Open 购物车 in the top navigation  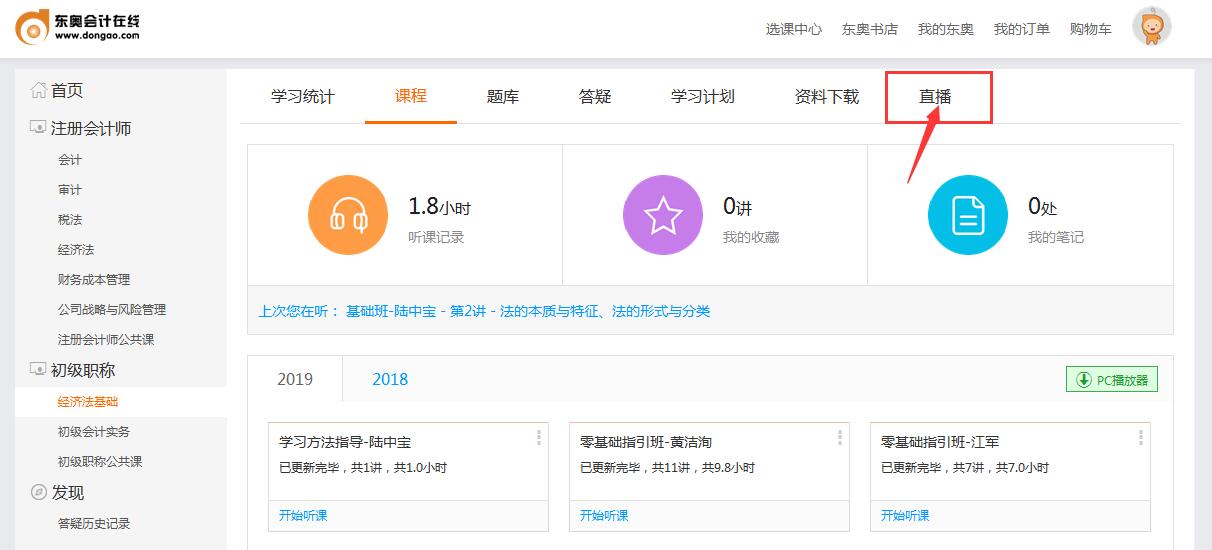[x=1090, y=29]
